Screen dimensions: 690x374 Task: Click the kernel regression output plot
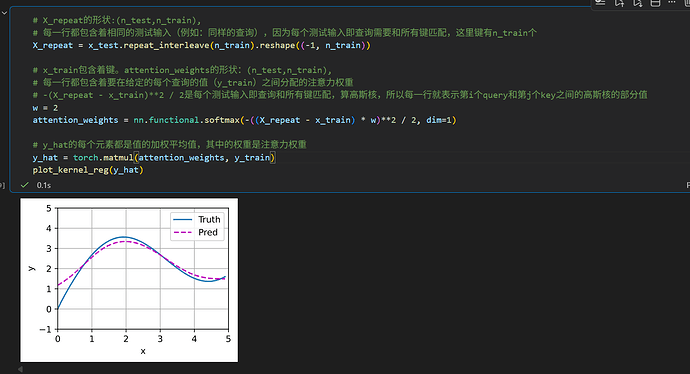point(129,280)
